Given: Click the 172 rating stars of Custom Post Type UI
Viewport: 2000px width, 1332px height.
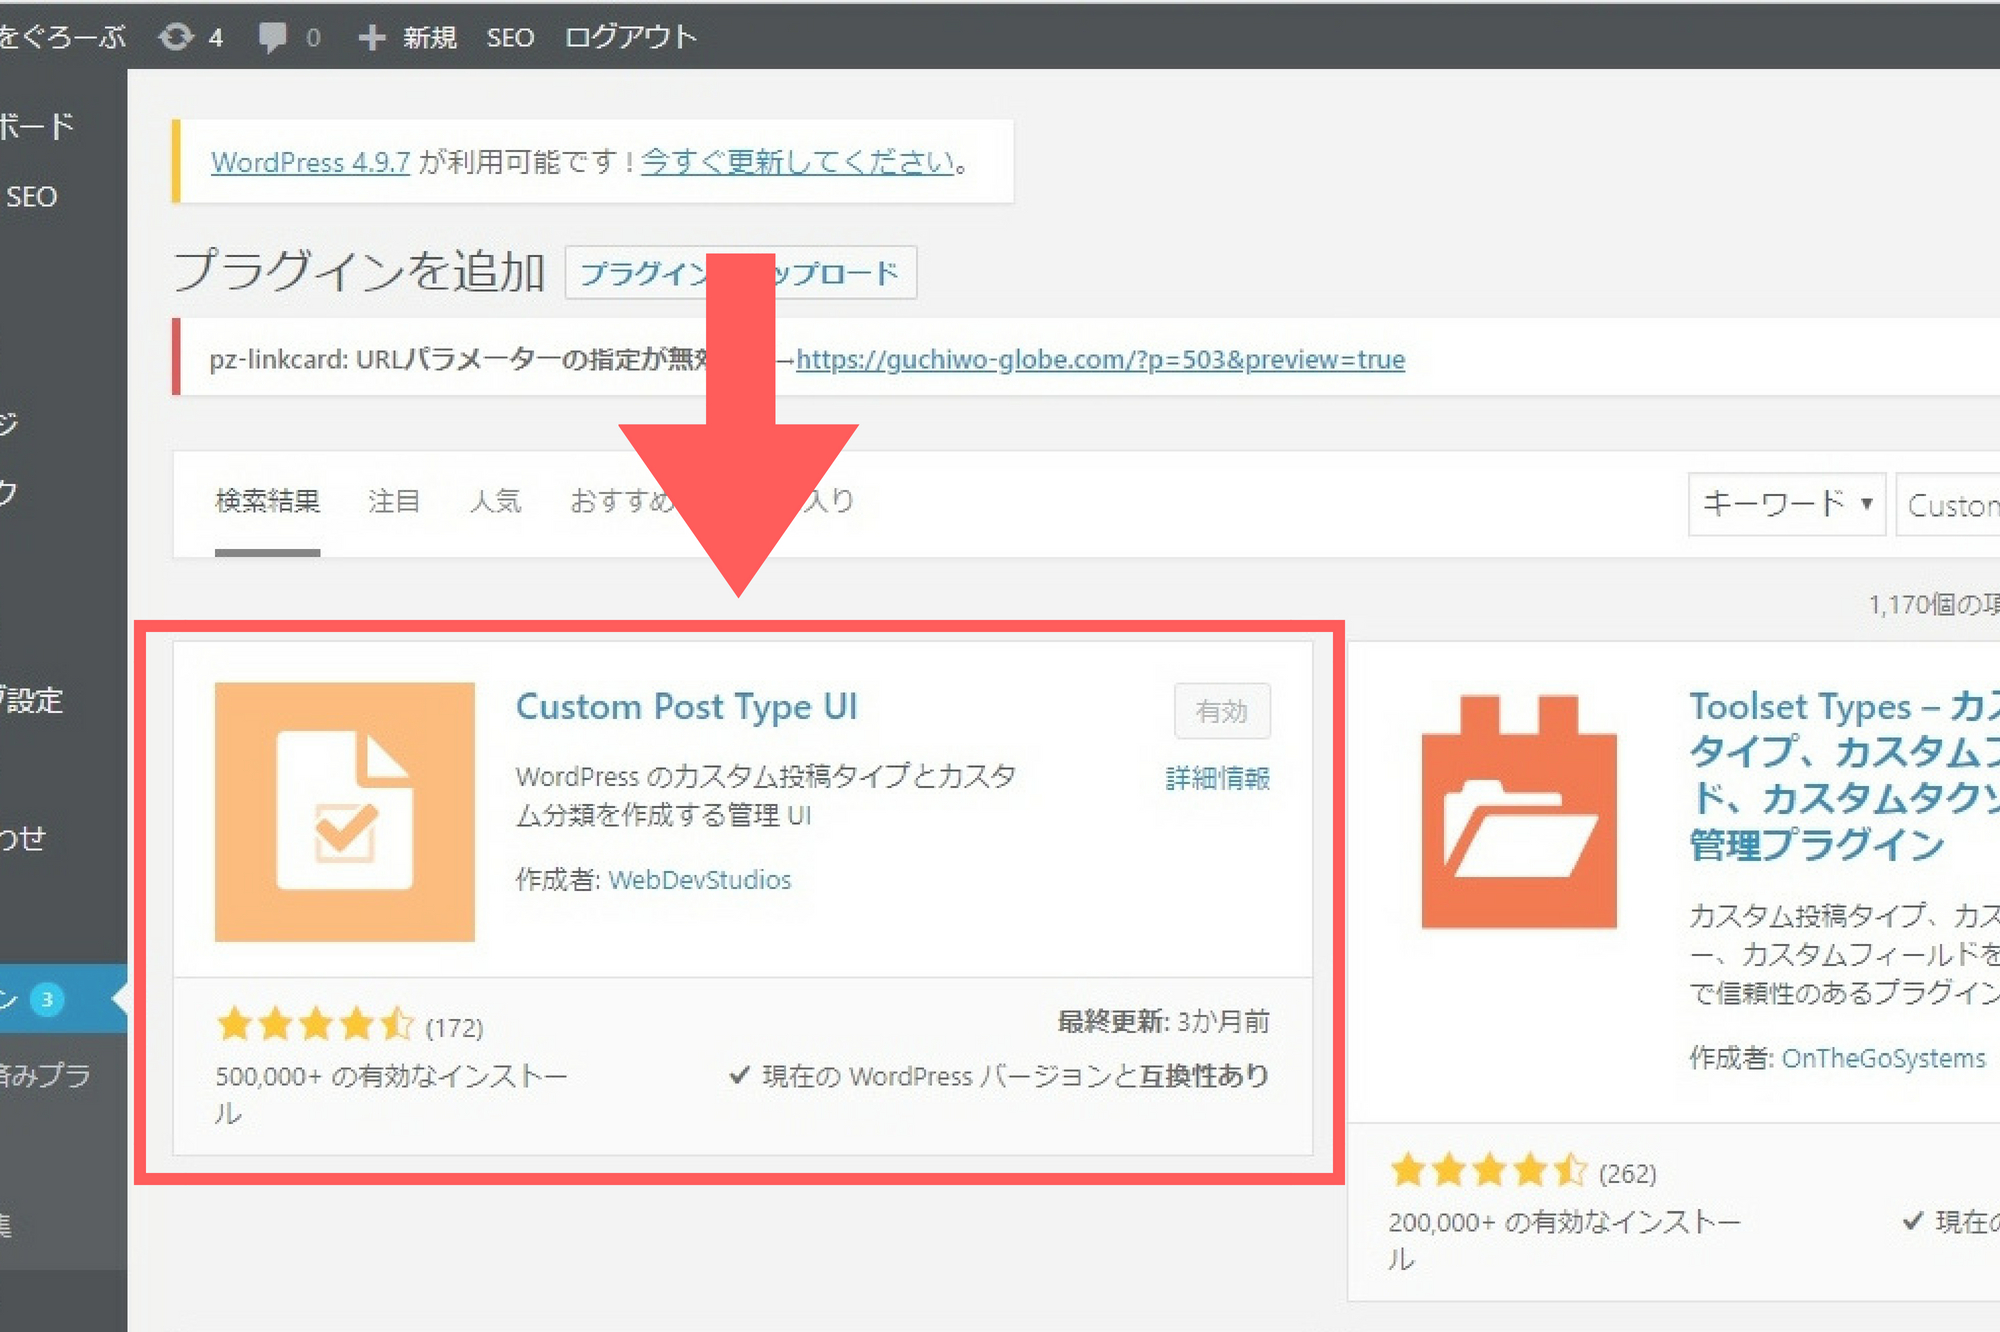Looking at the screenshot, I should [x=315, y=1024].
